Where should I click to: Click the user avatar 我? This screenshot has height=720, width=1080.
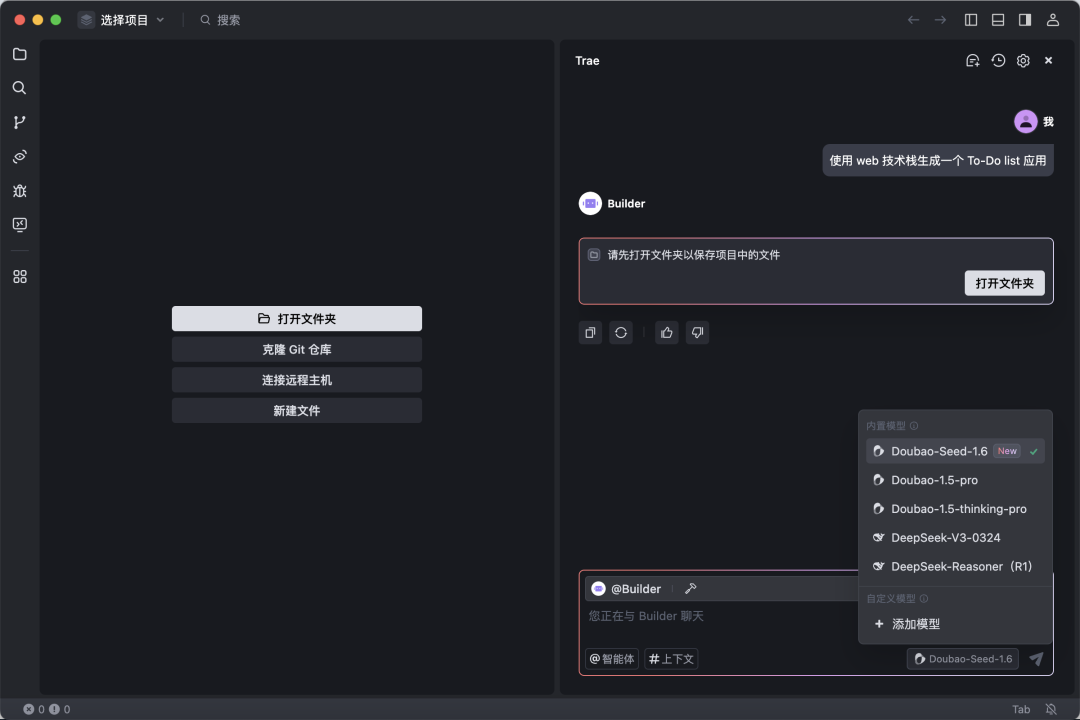point(1026,121)
